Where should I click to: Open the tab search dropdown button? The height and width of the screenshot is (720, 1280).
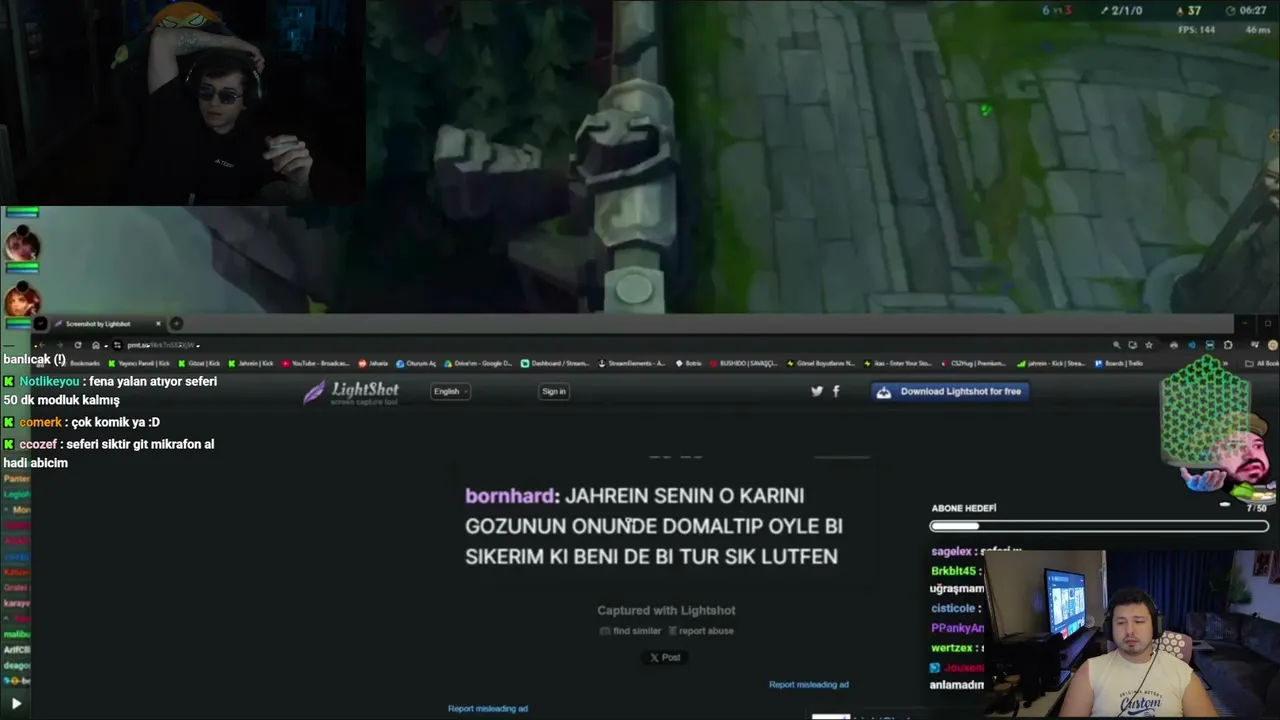40,323
